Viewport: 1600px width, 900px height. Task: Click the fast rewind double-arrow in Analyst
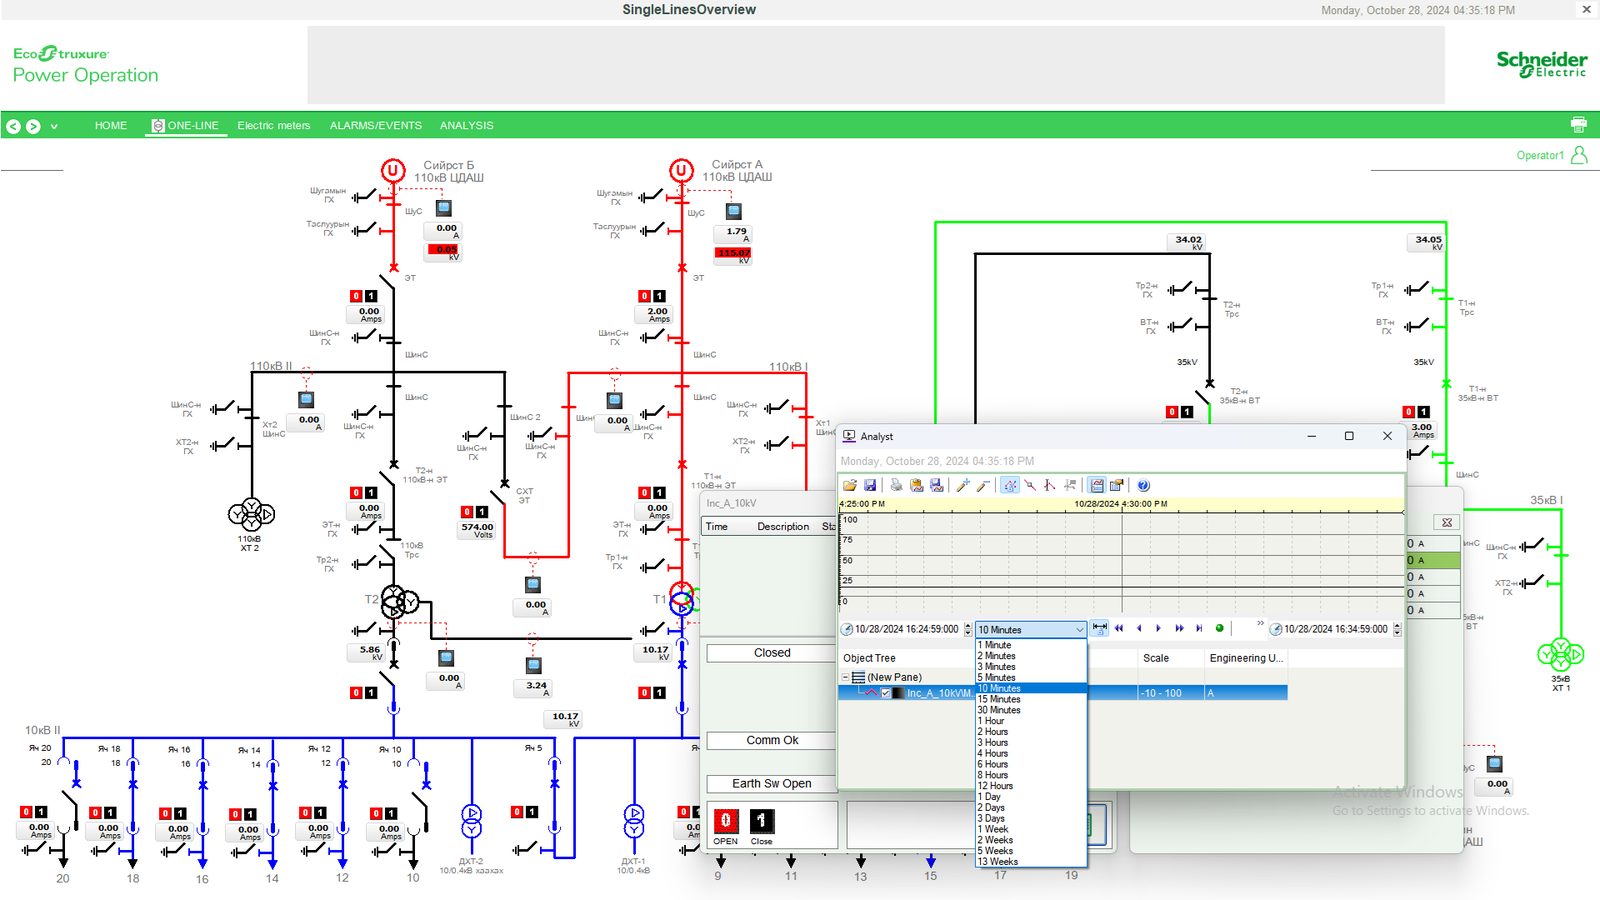[x=1119, y=629]
